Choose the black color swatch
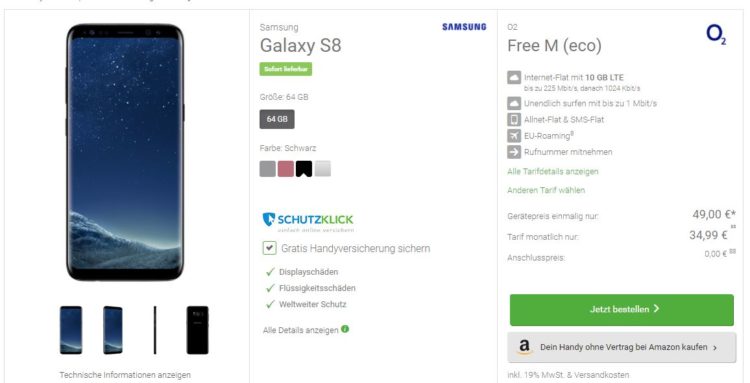This screenshot has width=750, height=383. click(x=304, y=169)
